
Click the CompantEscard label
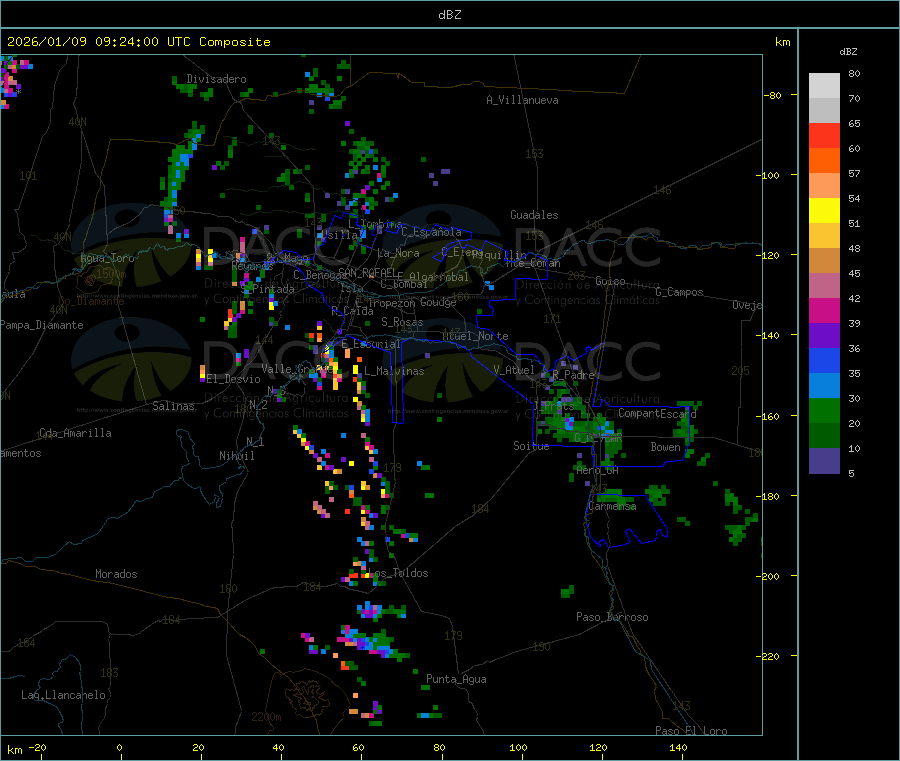tap(657, 413)
